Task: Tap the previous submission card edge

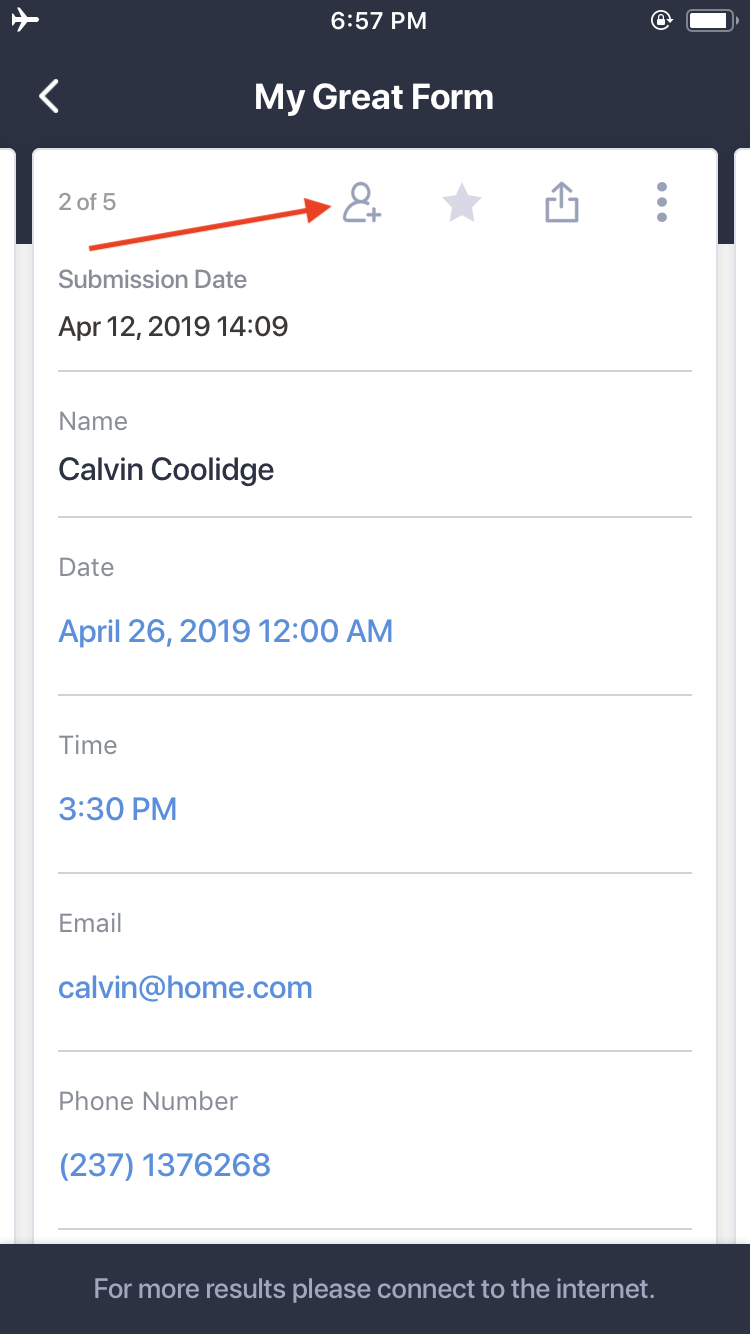Action: coord(7,700)
